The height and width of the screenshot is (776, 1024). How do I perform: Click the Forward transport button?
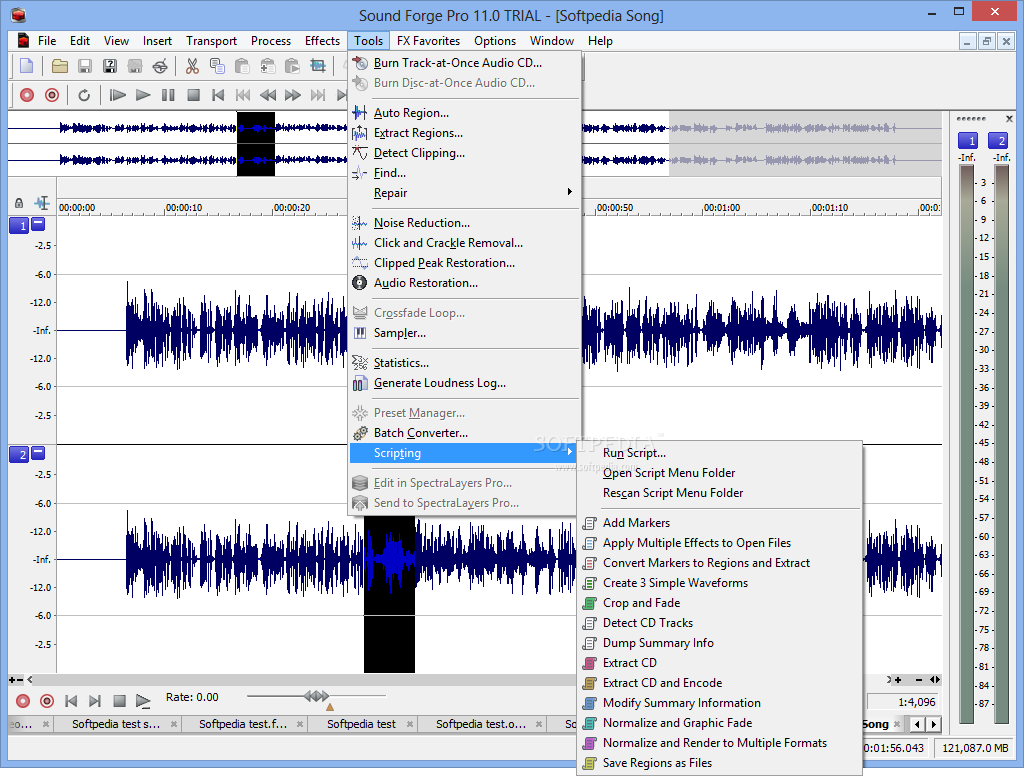[x=293, y=95]
